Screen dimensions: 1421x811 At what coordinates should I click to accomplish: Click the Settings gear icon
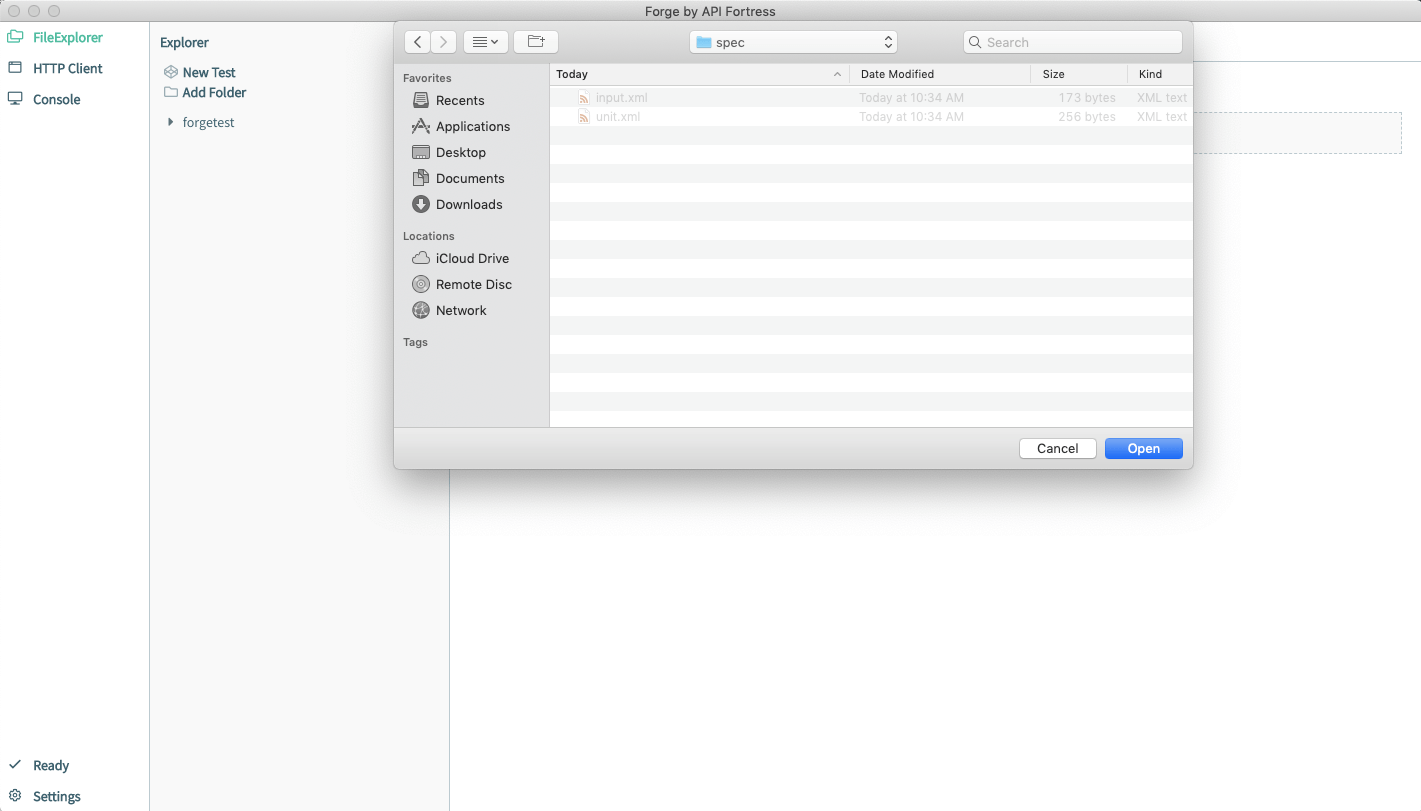tap(15, 796)
